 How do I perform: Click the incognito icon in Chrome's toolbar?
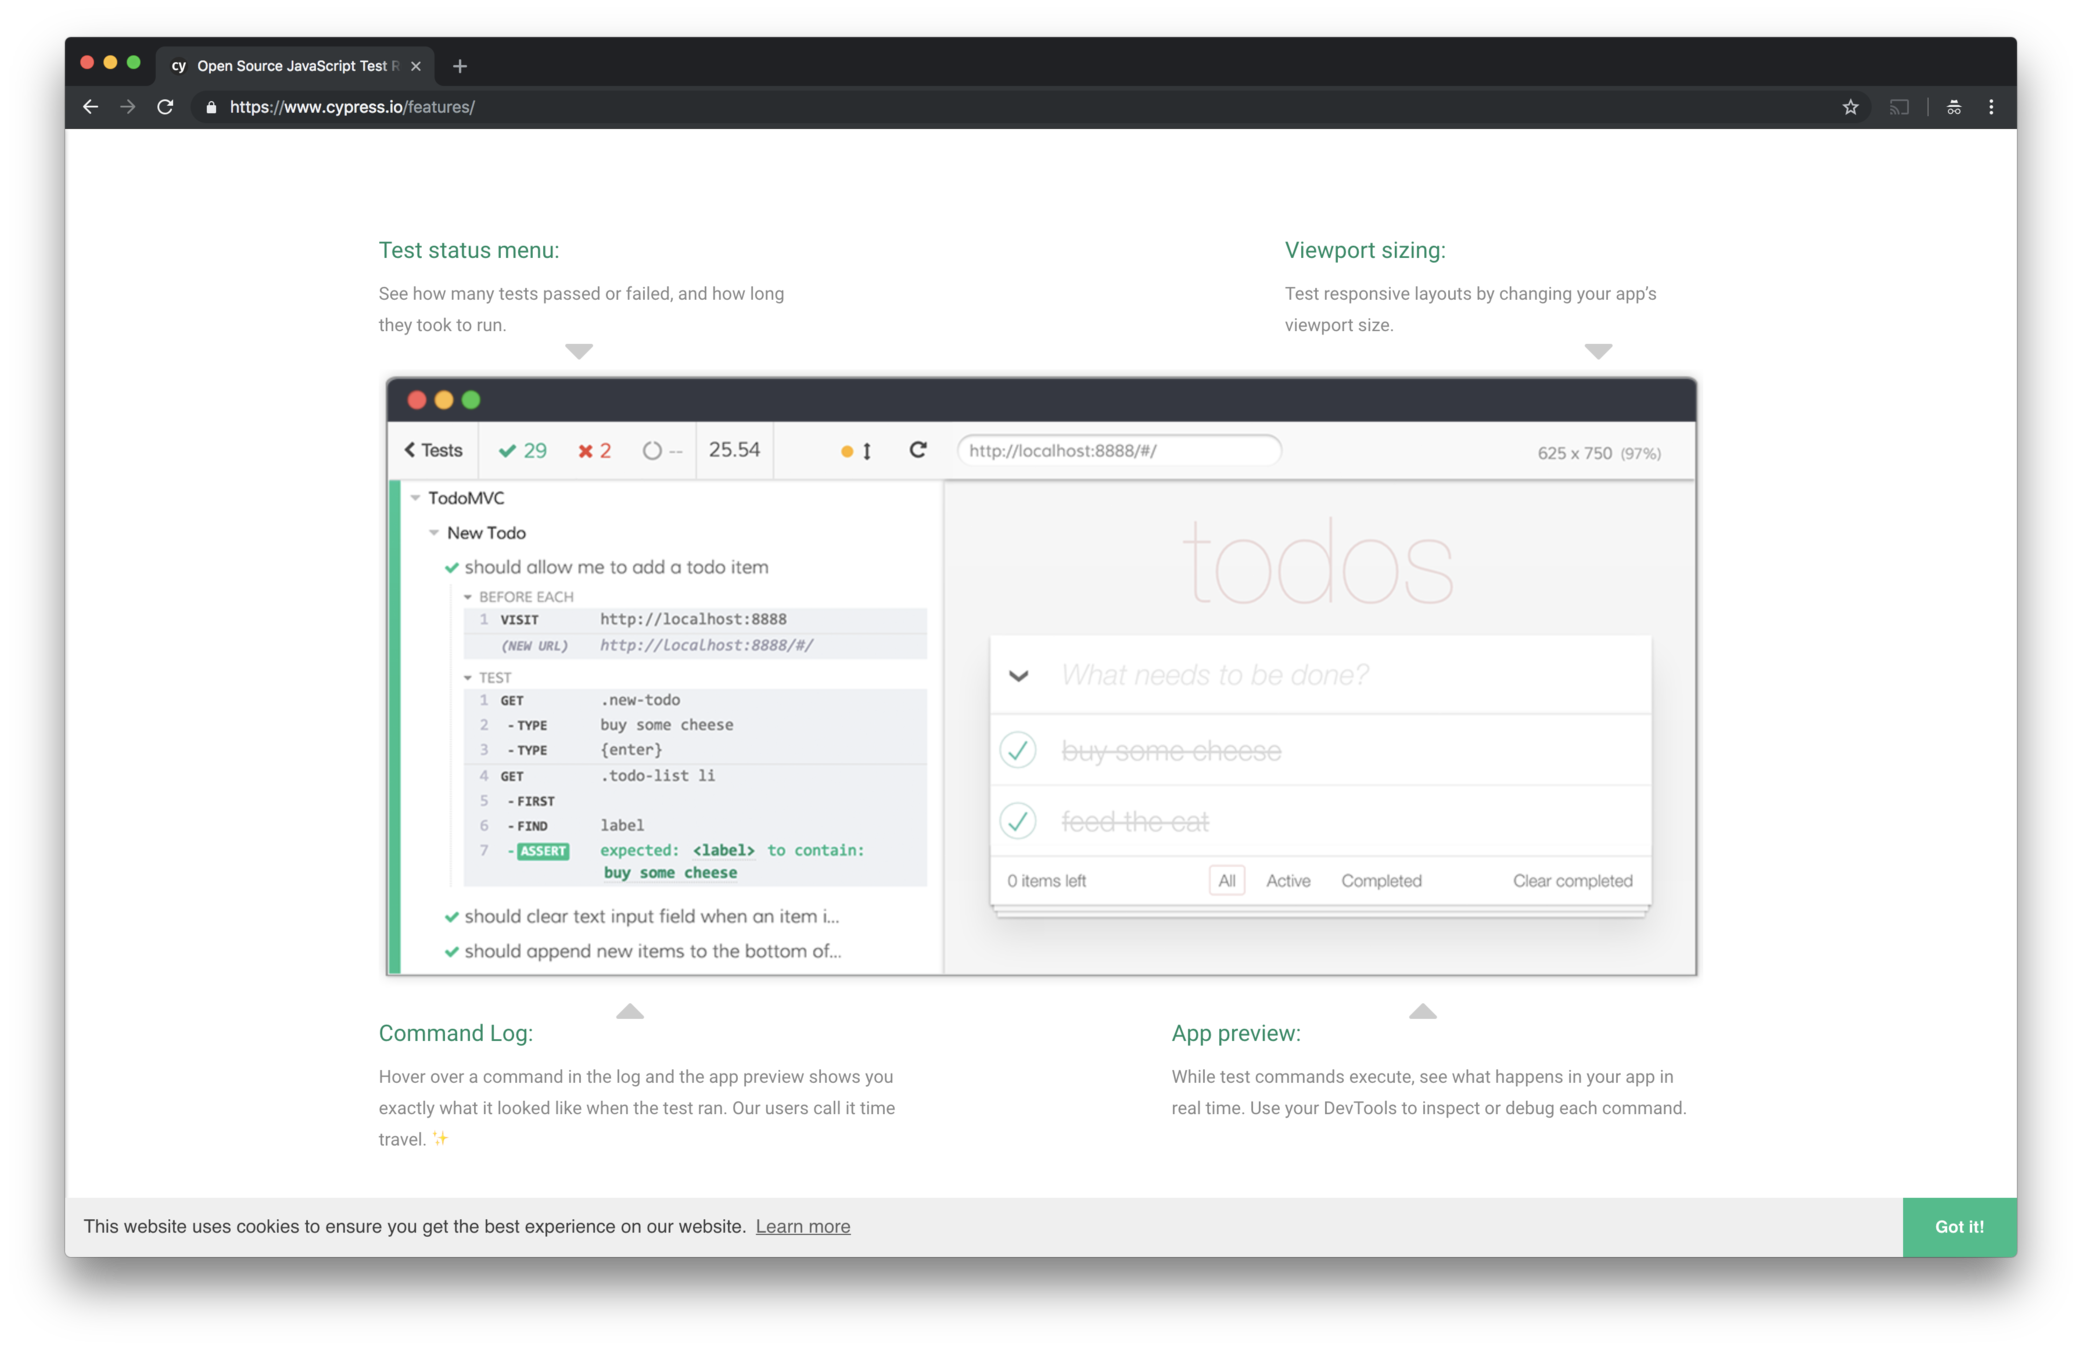tap(1953, 107)
